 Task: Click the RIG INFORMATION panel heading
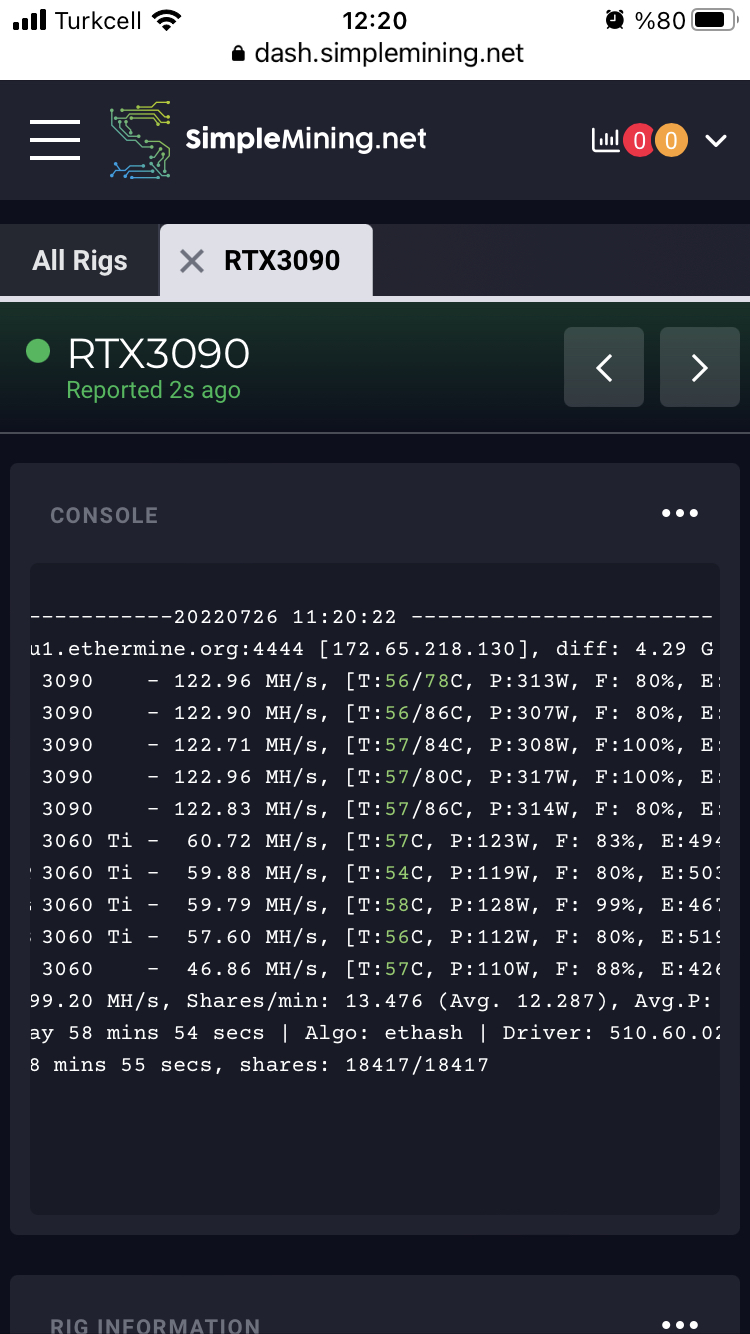(155, 1326)
